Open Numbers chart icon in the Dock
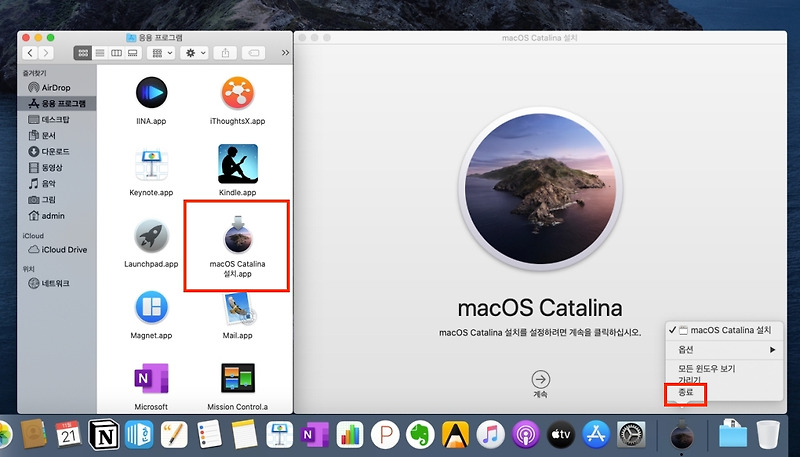The width and height of the screenshot is (800, 457). 350,435
